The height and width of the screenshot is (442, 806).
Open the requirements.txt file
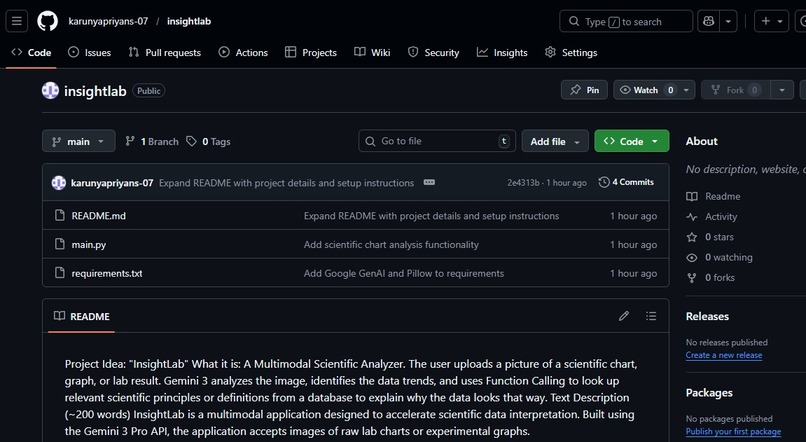[x=107, y=273]
